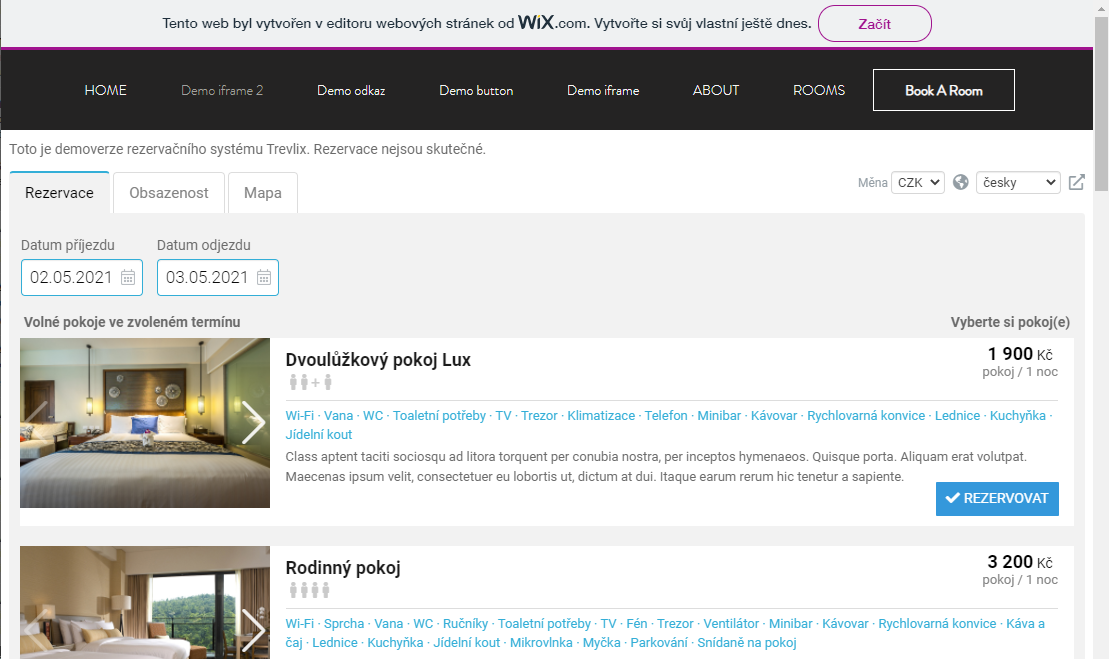Click the Book A Room button

point(944,90)
